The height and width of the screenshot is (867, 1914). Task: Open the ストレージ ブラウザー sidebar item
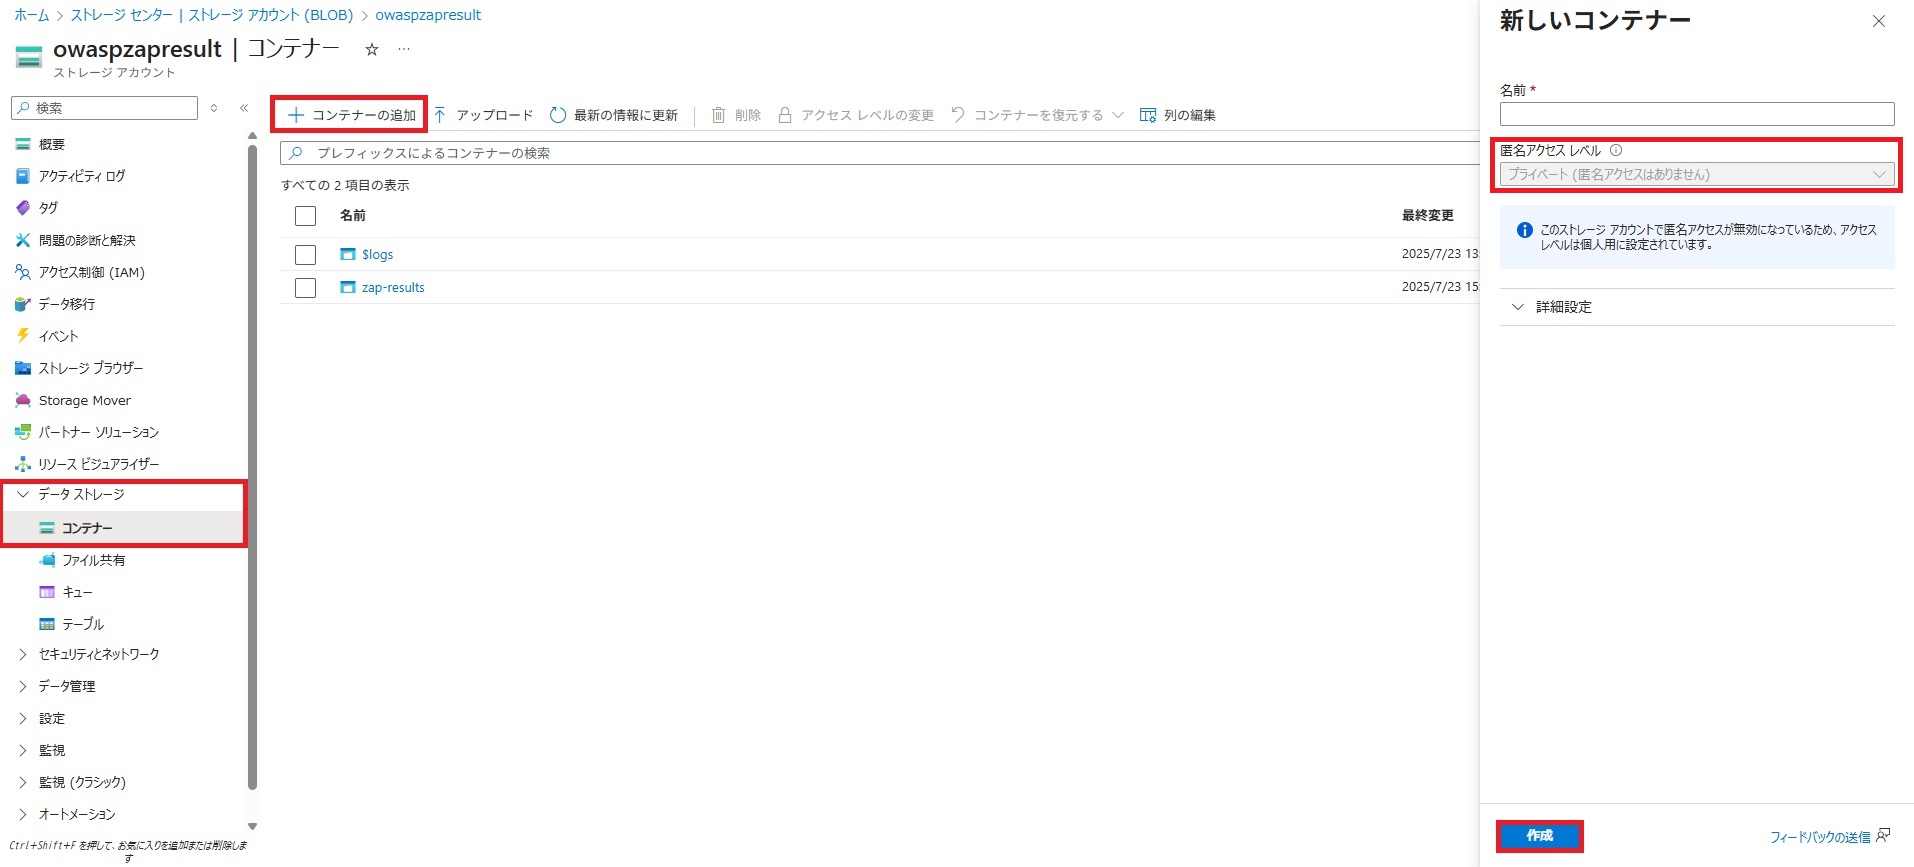pyautogui.click(x=90, y=368)
